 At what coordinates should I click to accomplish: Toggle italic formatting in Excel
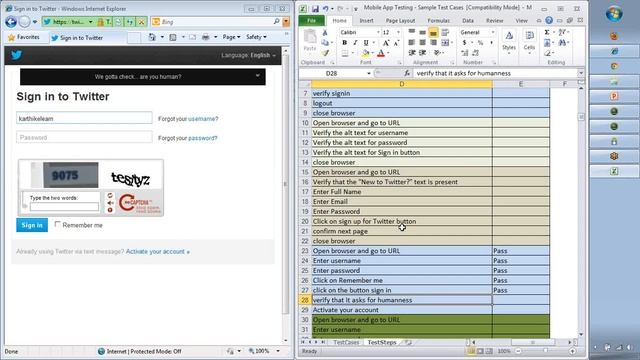pyautogui.click(x=355, y=42)
